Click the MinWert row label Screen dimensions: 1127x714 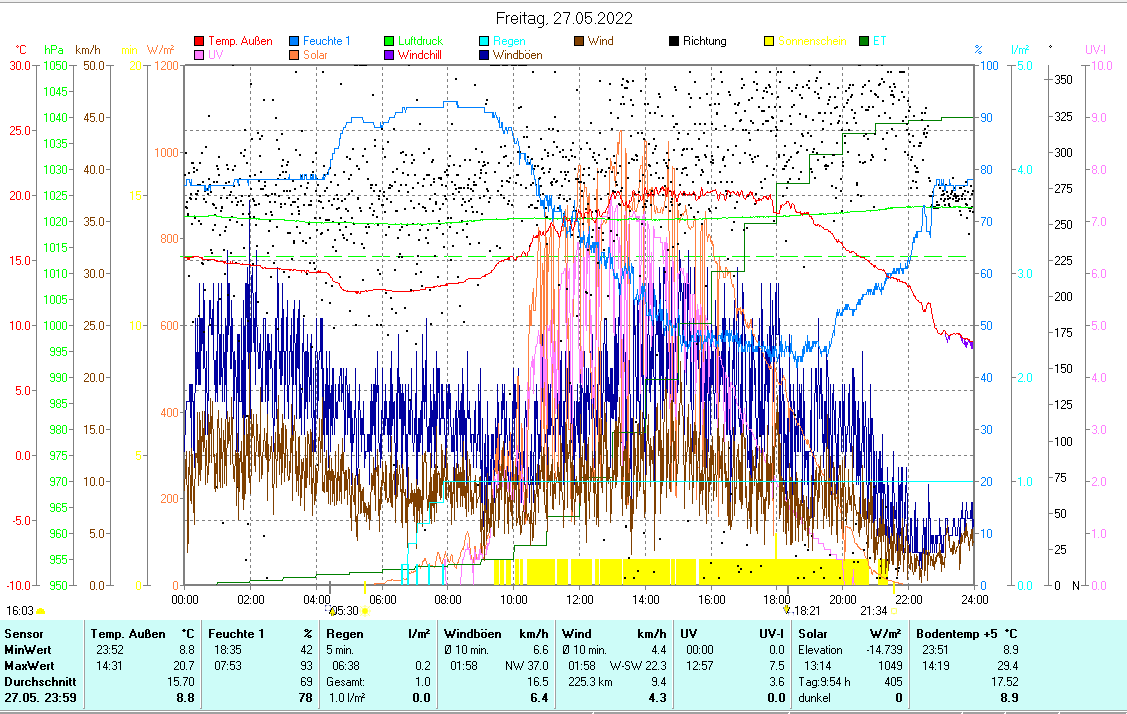tap(28, 650)
